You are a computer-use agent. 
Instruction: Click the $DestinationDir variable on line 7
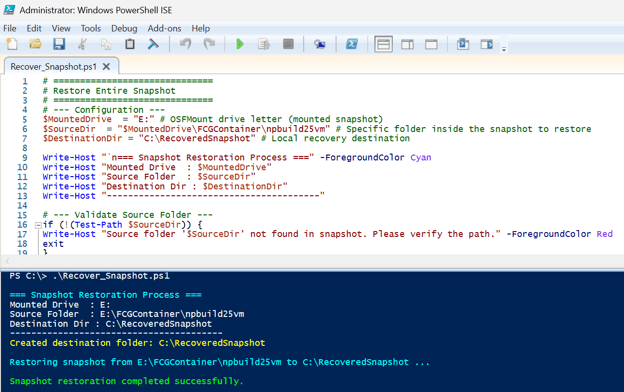(82, 138)
